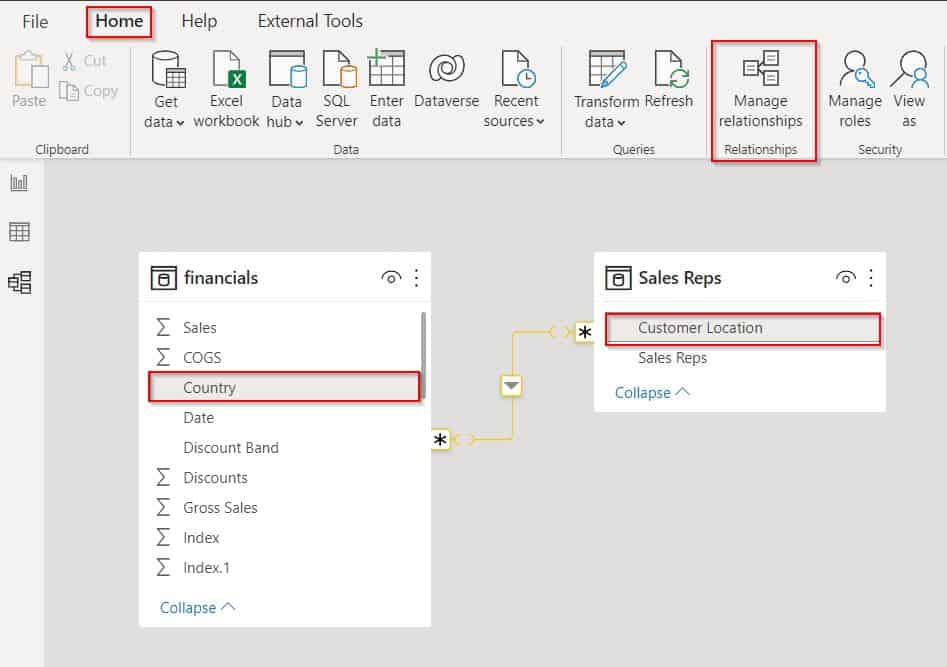
Task: Open Dataverse connector
Action: [447, 82]
